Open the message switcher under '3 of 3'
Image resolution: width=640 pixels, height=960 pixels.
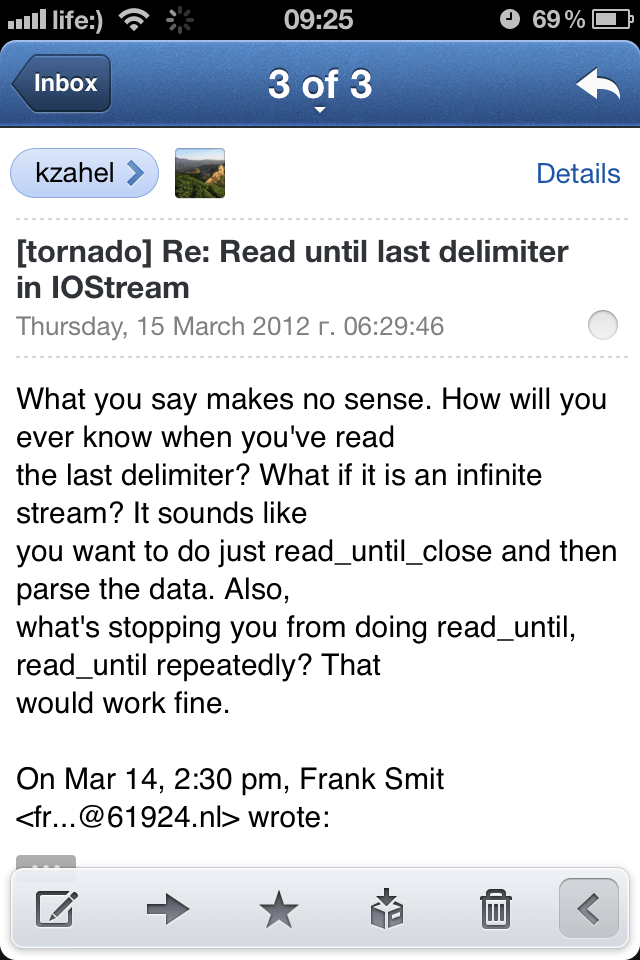[320, 110]
